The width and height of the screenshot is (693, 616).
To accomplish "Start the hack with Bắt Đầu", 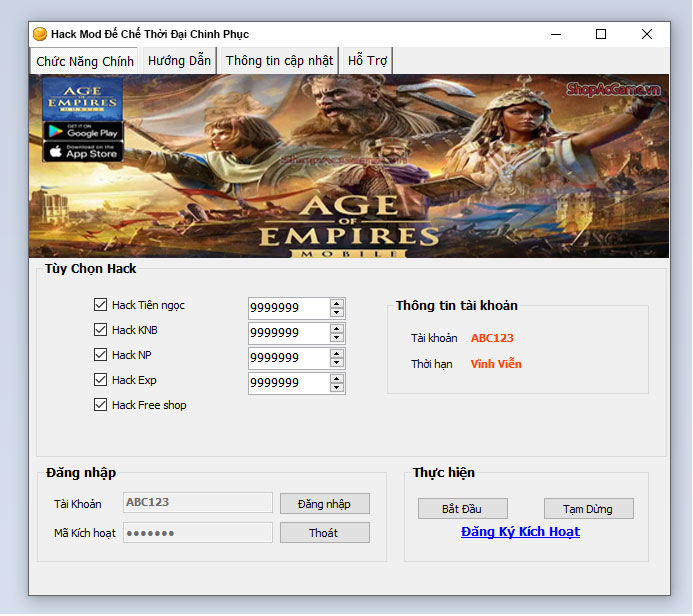I will point(462,509).
